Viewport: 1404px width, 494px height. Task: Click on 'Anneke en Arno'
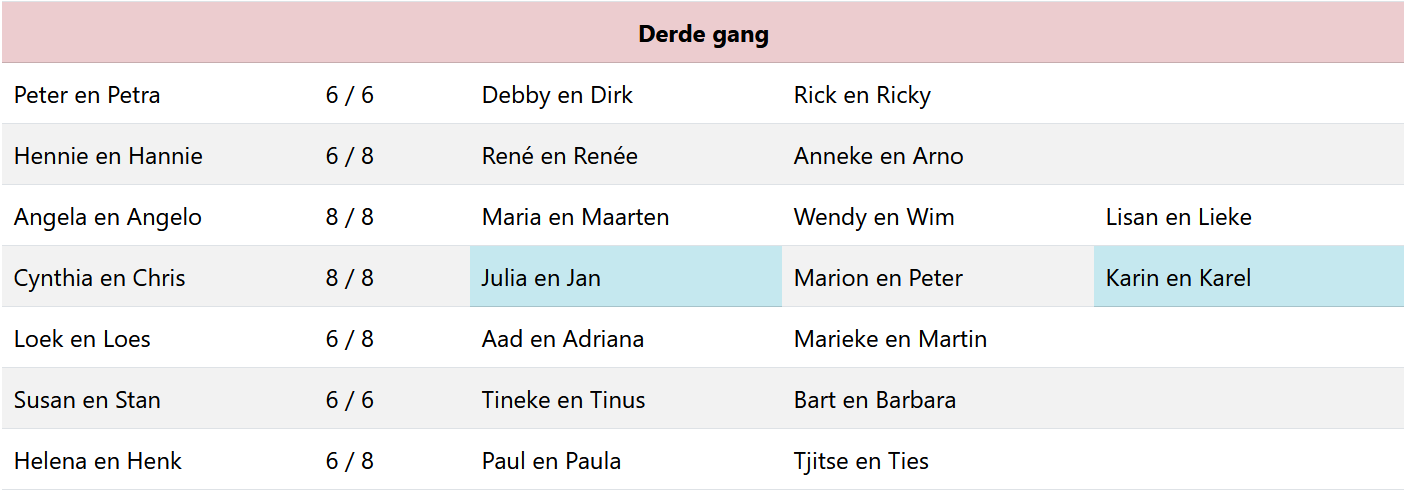878,156
